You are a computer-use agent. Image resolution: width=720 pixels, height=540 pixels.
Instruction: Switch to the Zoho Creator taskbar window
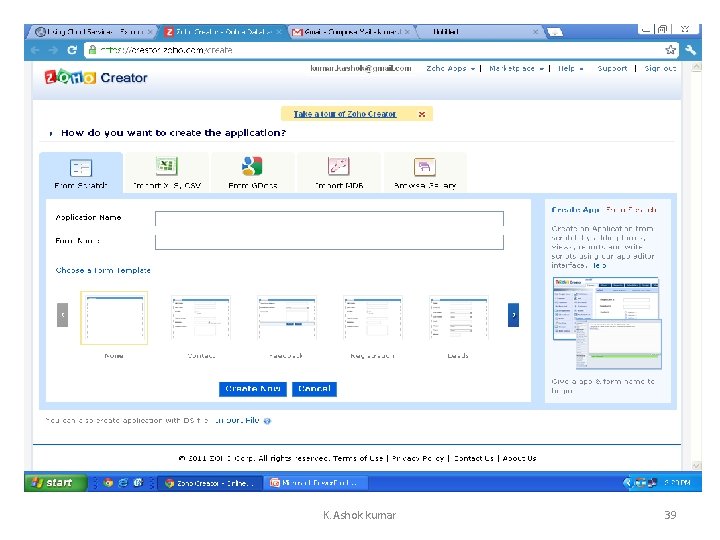[x=210, y=483]
